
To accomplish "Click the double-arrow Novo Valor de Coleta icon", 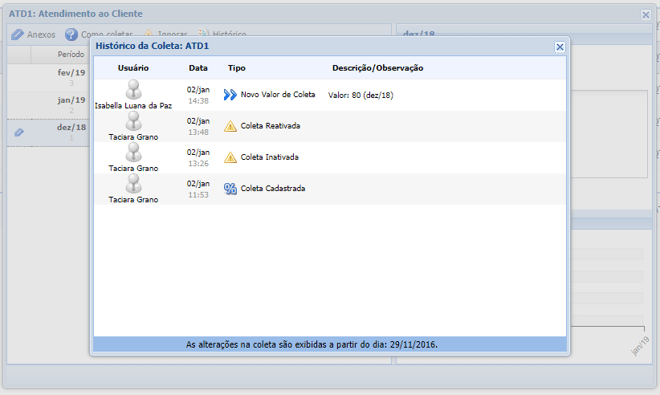I will (x=230, y=95).
